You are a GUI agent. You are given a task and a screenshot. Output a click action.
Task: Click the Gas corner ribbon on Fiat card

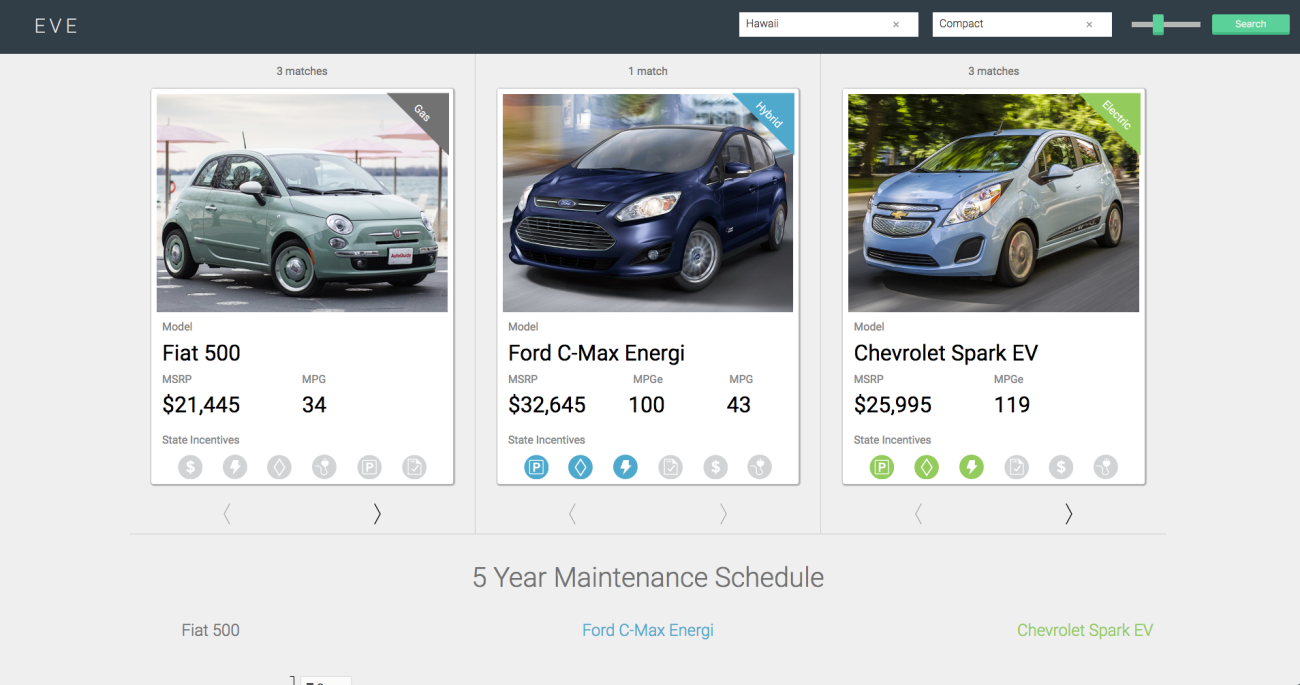(x=423, y=113)
